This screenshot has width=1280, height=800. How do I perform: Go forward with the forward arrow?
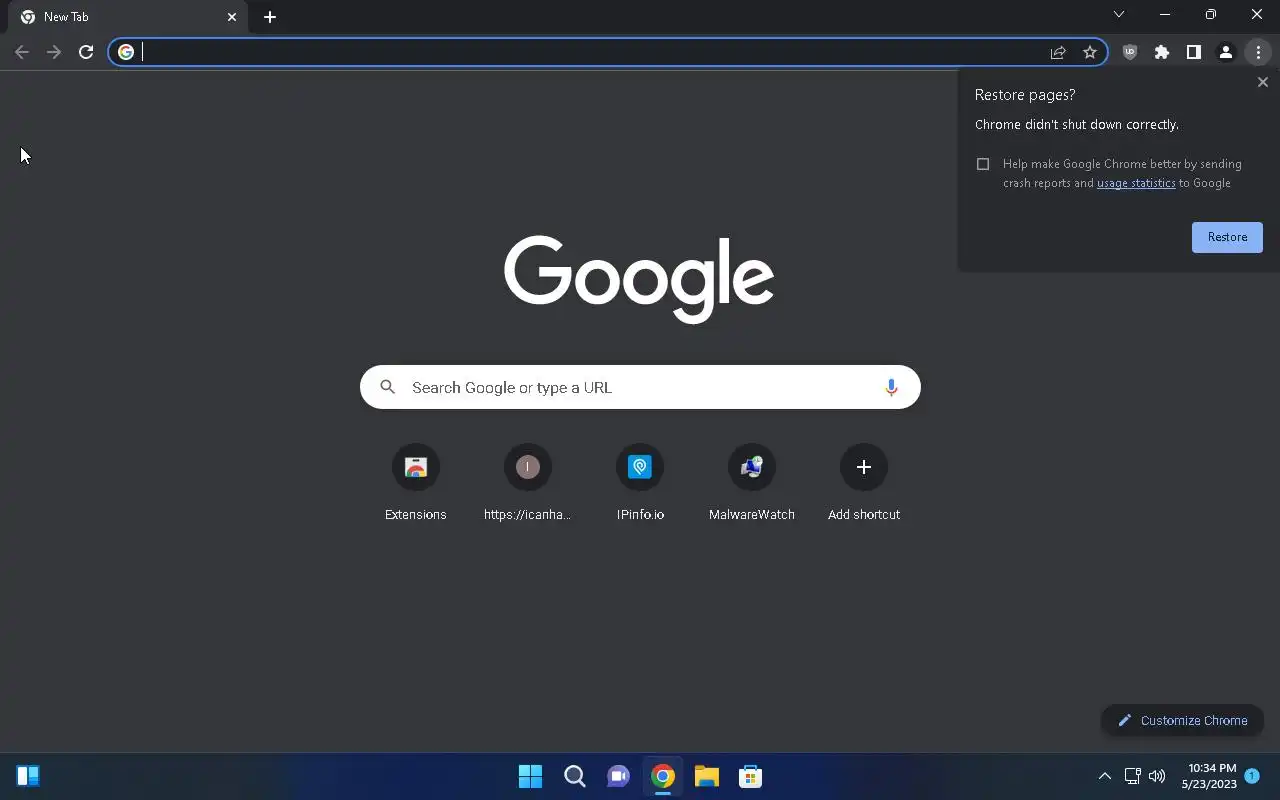54,52
